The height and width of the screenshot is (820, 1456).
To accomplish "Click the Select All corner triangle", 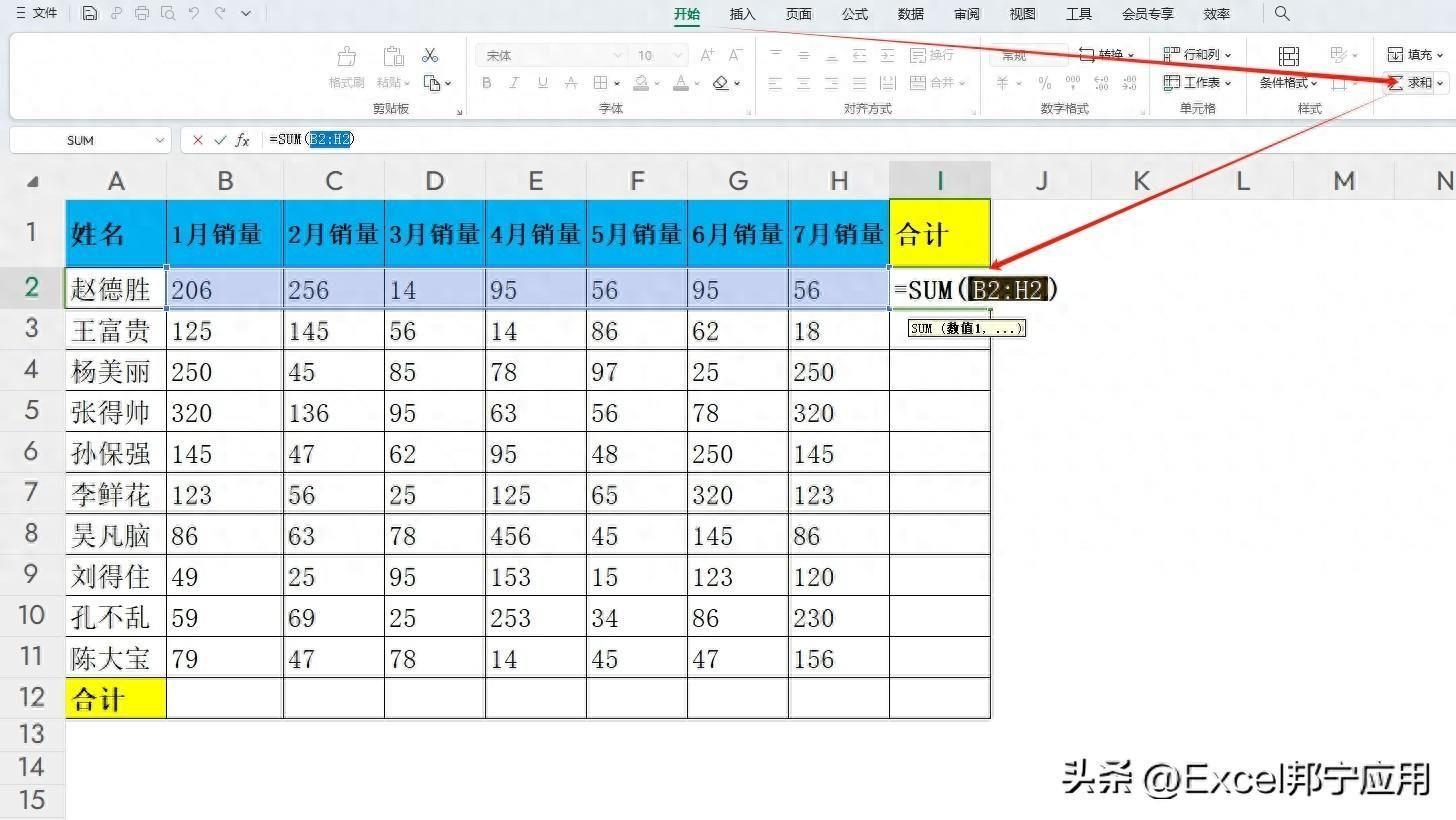I will [32, 181].
